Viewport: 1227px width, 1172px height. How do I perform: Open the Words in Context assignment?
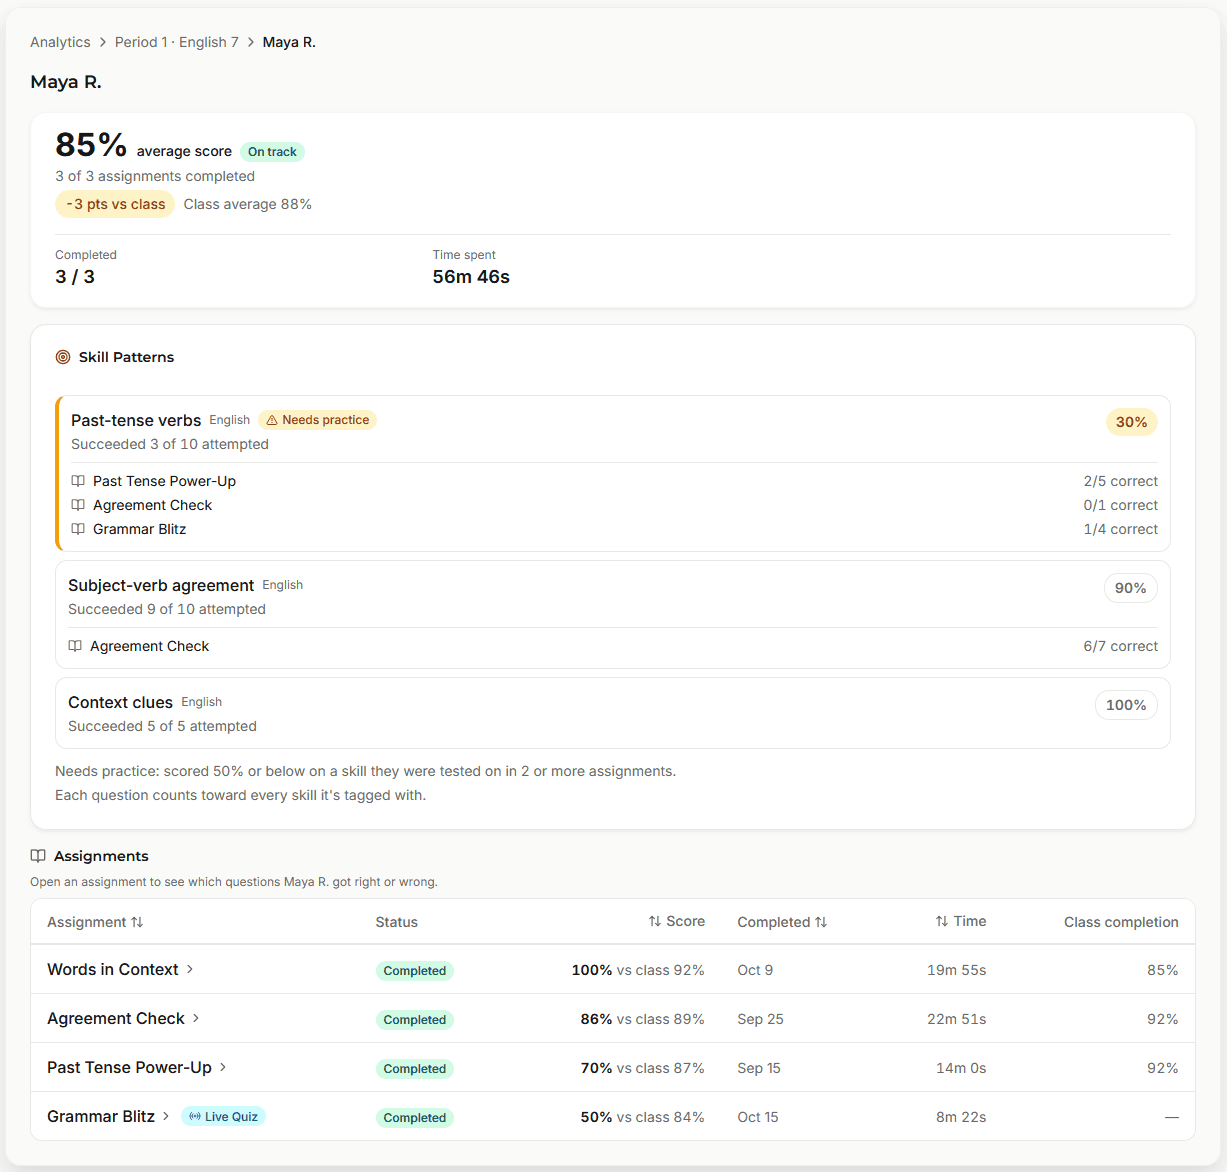(x=113, y=969)
